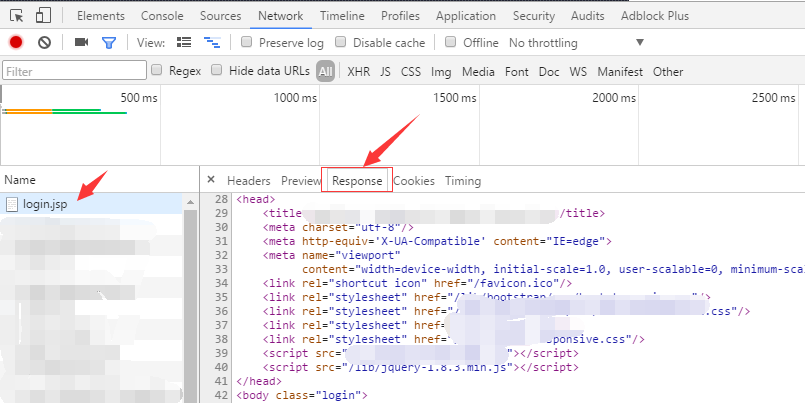
Task: Filter requests by XHR type
Action: pos(358,71)
